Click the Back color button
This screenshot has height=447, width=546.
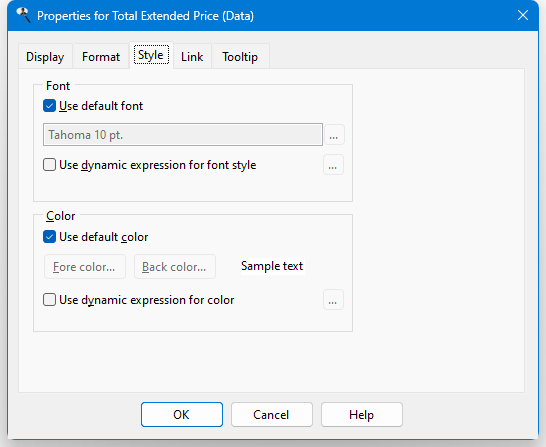pos(175,267)
